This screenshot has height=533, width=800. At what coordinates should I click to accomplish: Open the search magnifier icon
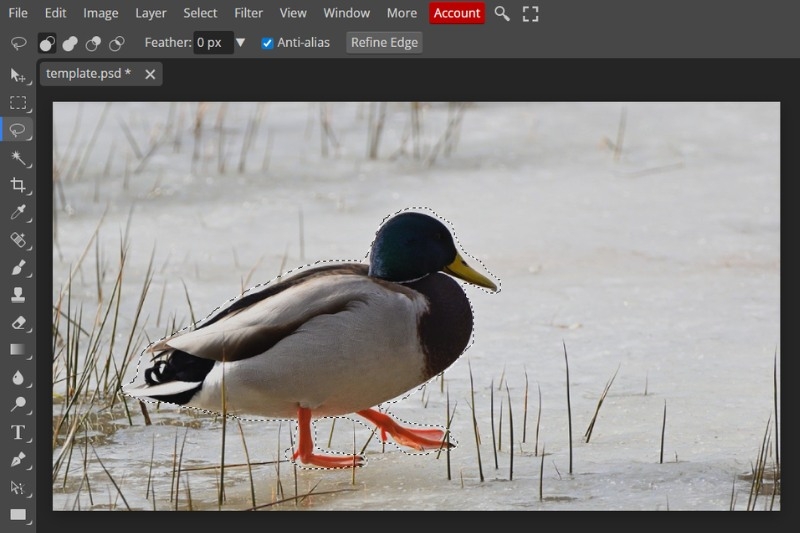[x=502, y=14]
